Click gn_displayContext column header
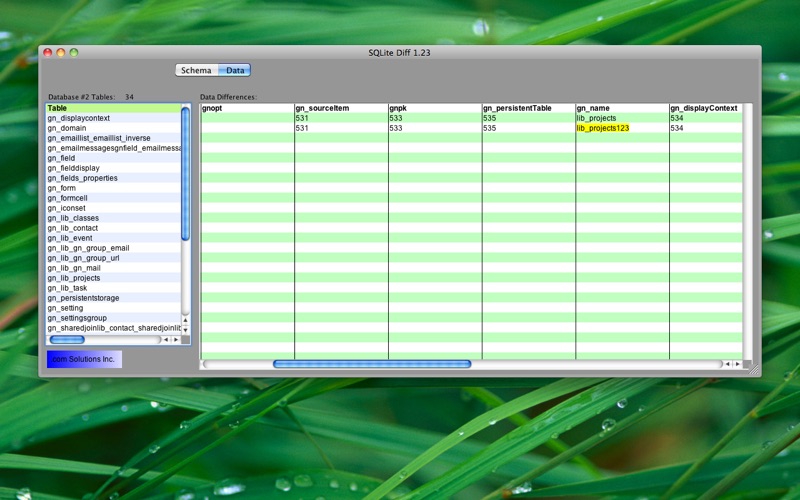The image size is (800, 500). click(x=706, y=108)
